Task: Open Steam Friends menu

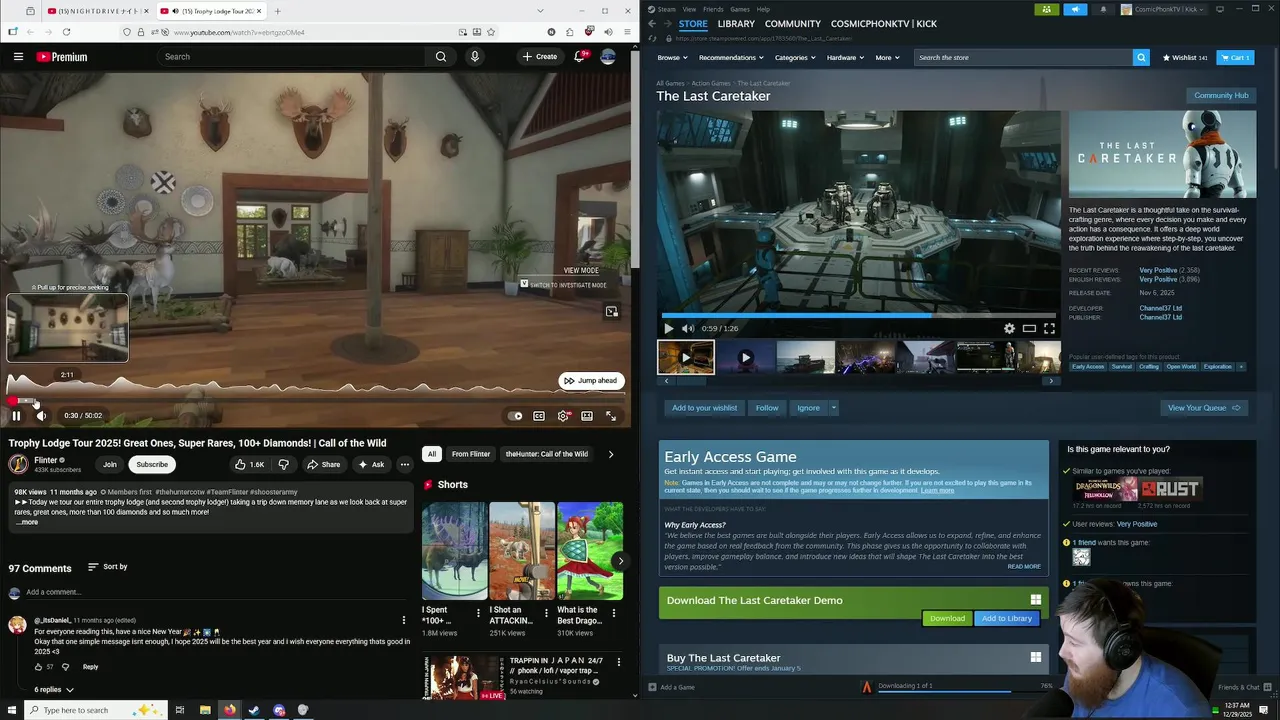Action: 713,9
